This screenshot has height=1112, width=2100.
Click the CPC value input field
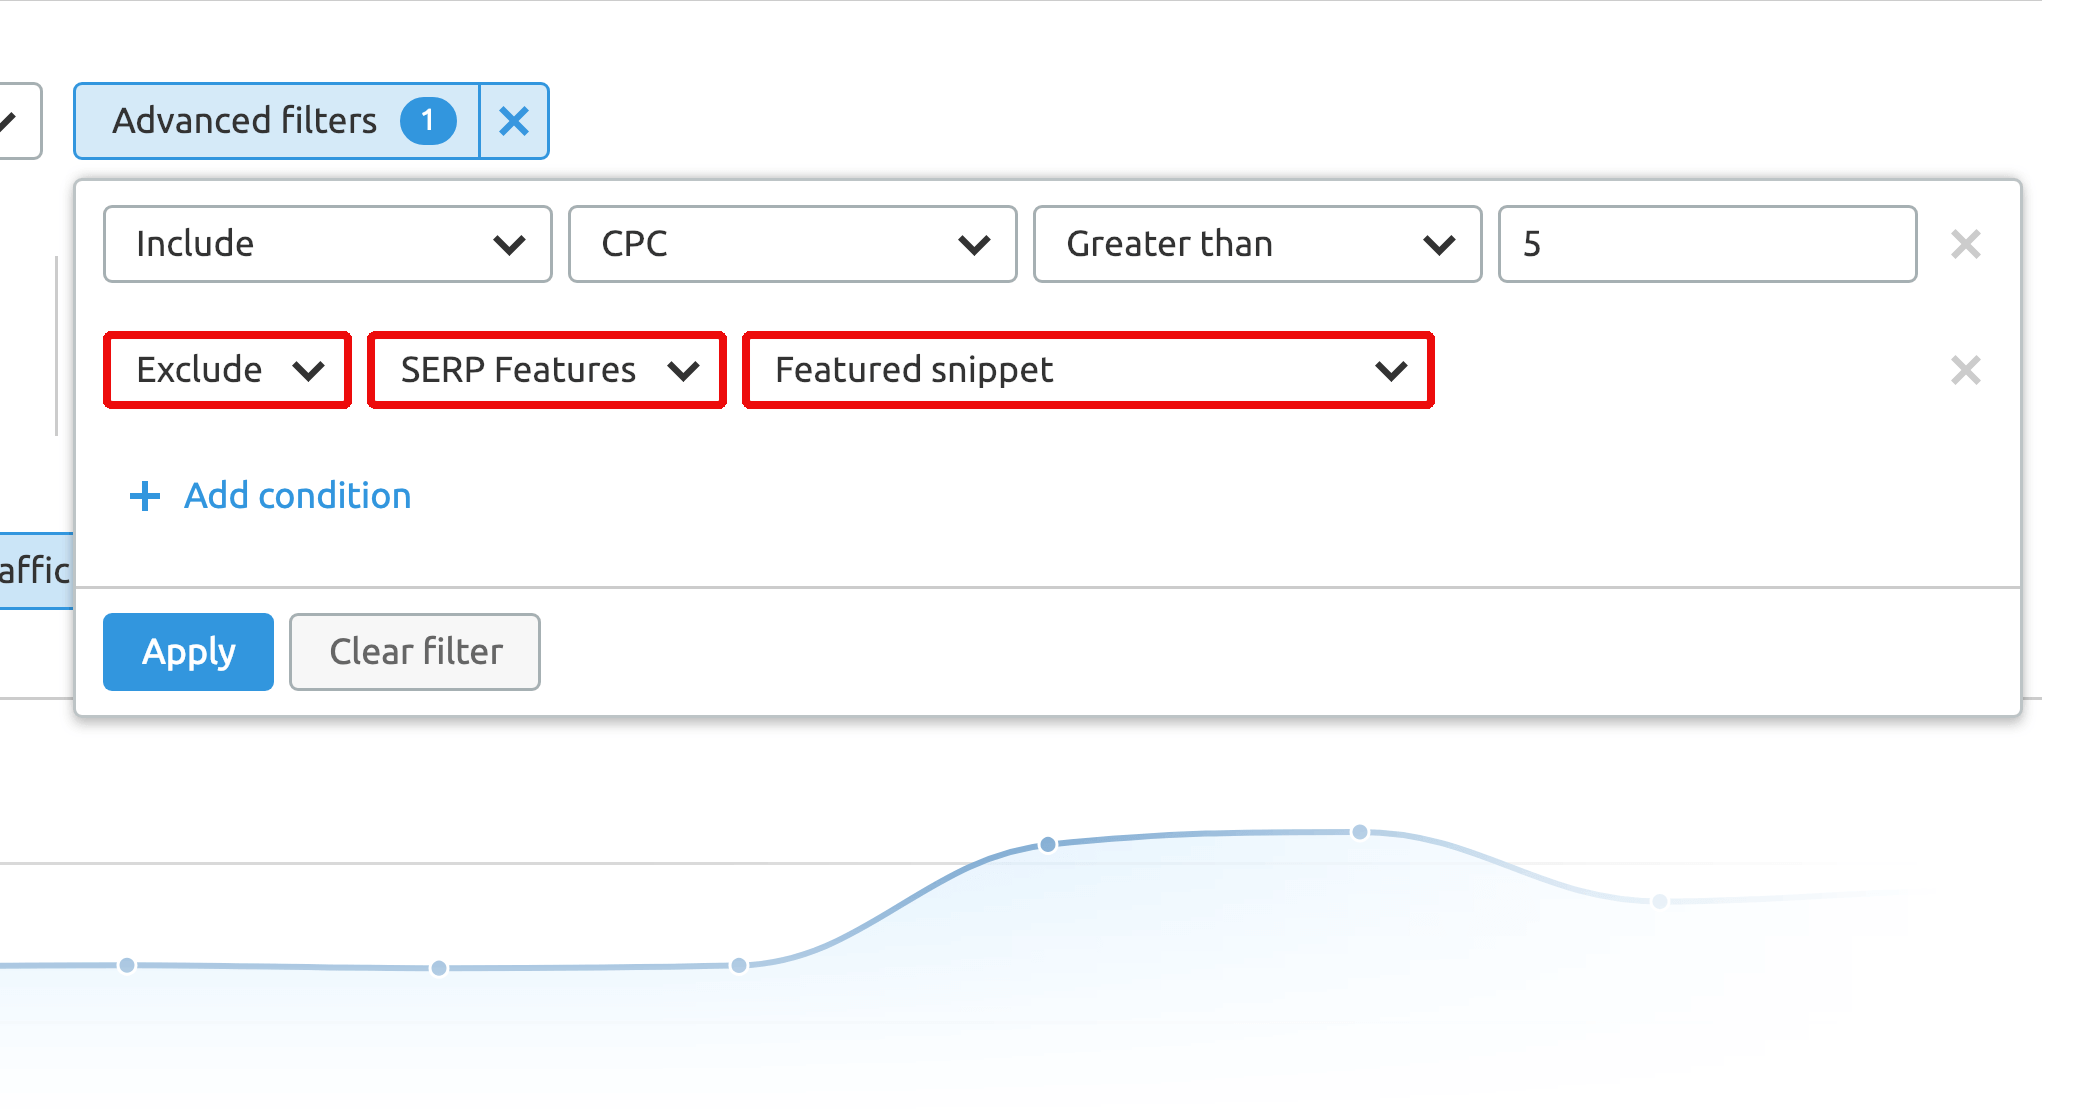[1706, 244]
